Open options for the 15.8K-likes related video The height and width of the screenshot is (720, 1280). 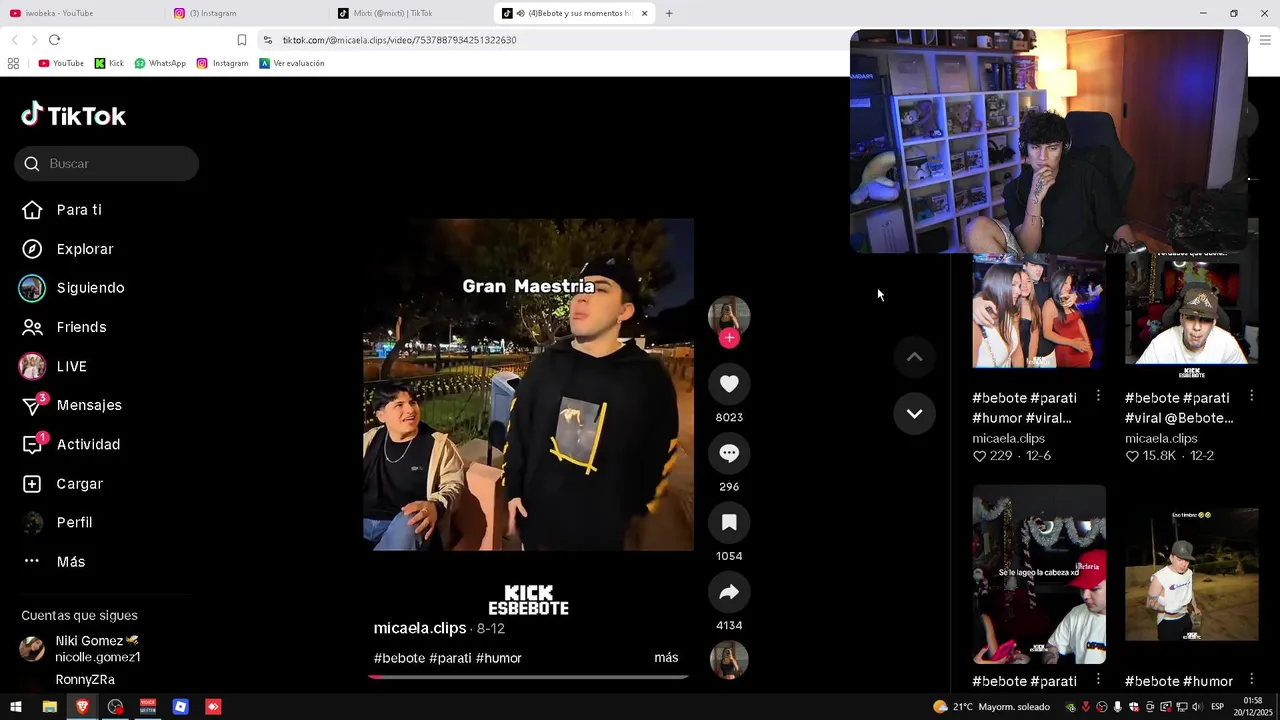1251,396
